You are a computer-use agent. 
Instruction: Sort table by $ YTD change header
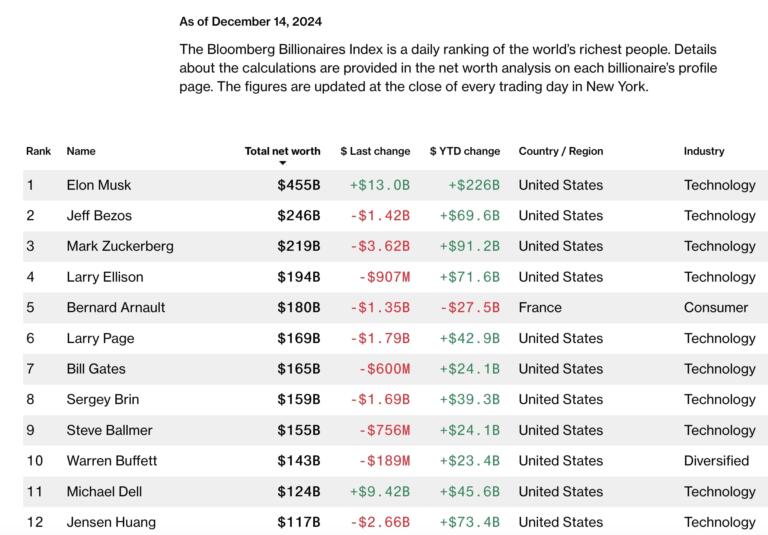click(x=464, y=151)
